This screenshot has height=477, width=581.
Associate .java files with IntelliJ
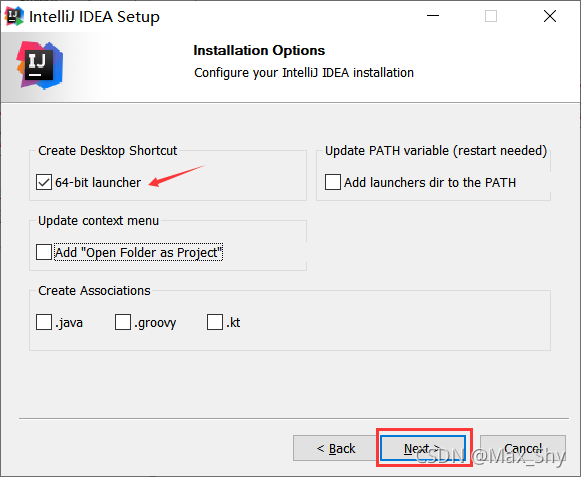click(x=44, y=322)
